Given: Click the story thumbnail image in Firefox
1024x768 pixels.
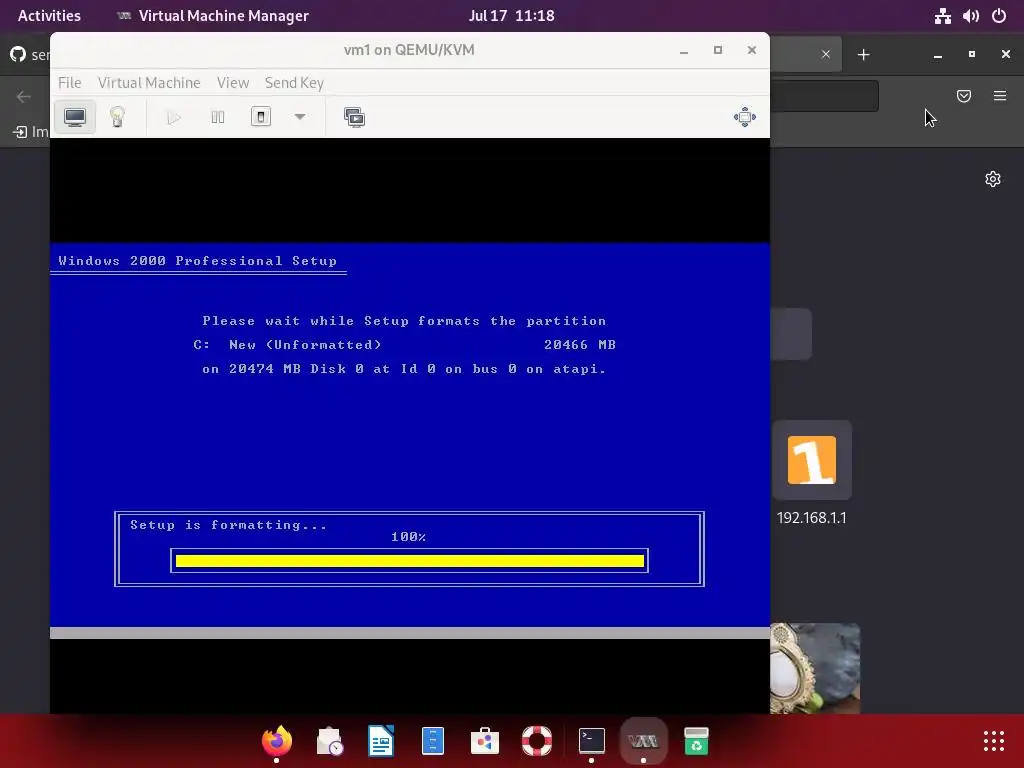Looking at the screenshot, I should coord(815,669).
